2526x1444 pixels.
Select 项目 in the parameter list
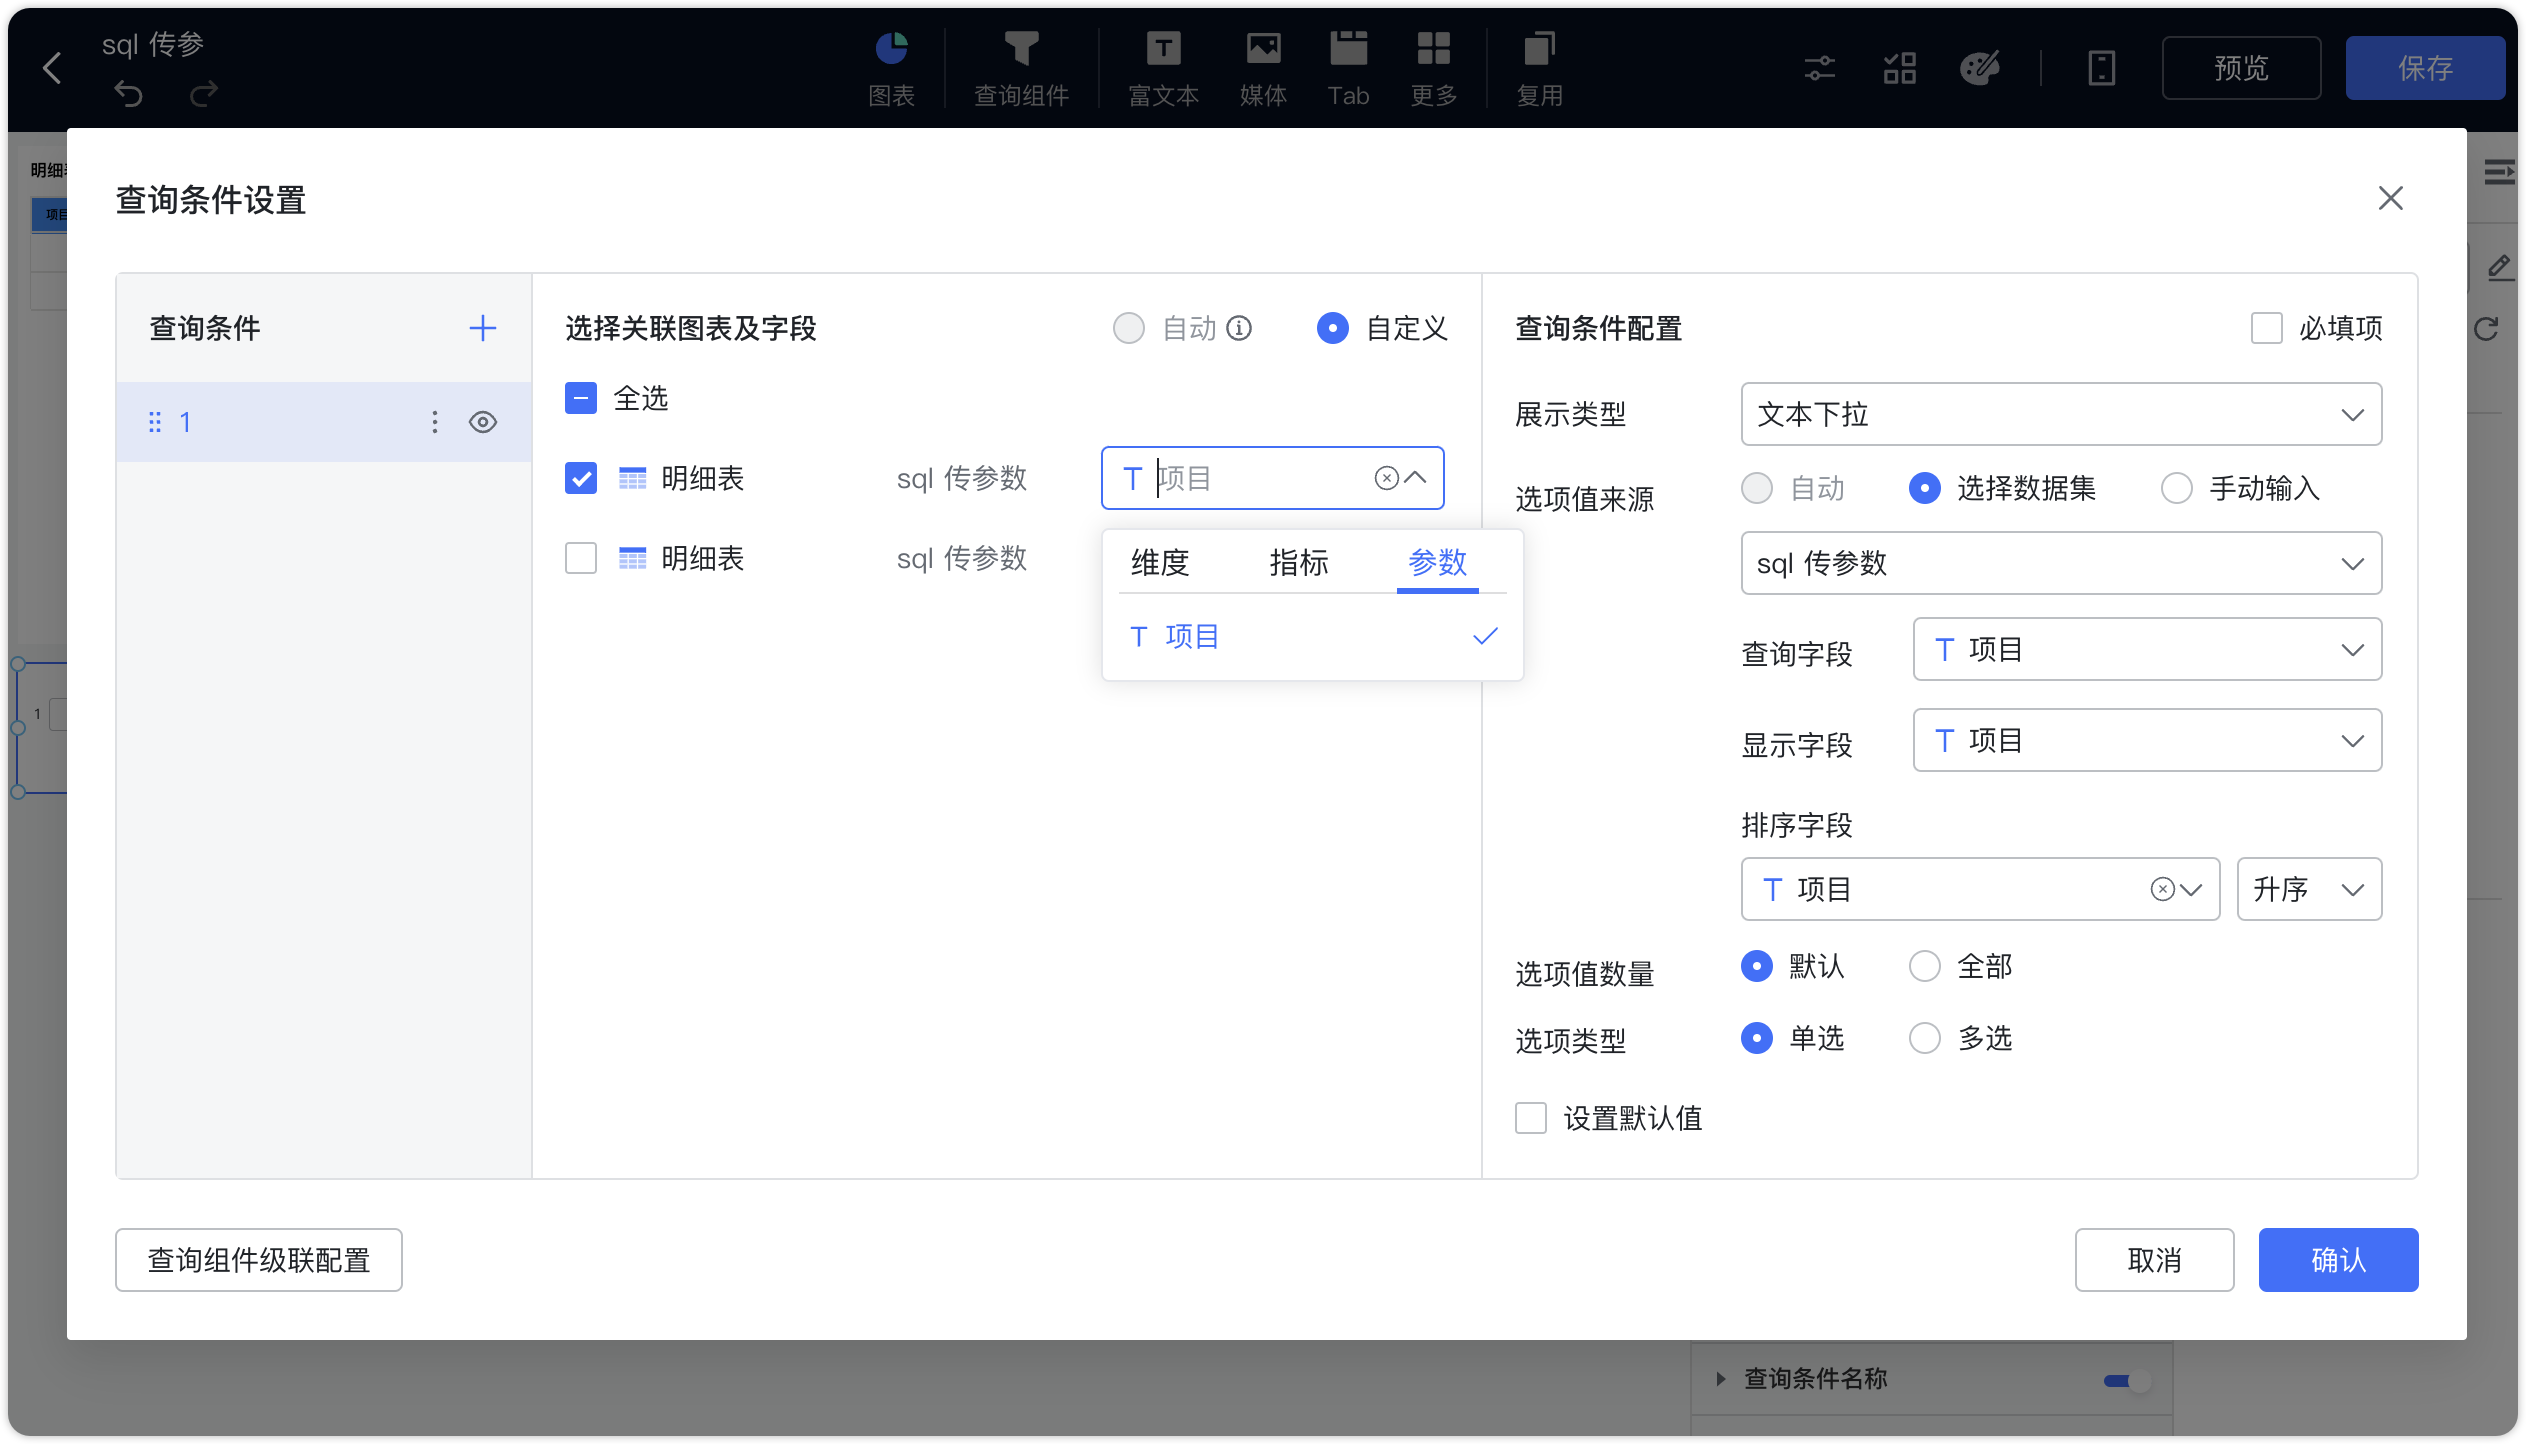(x=1312, y=636)
